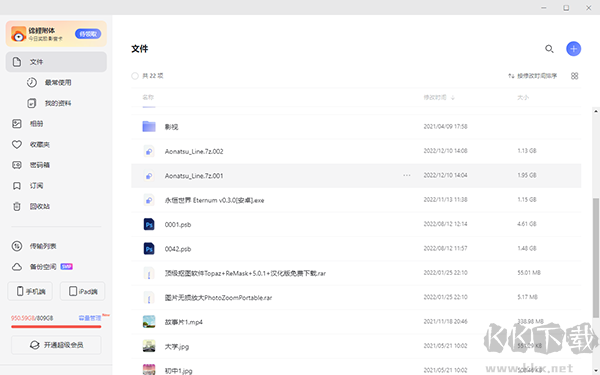600x375 pixels.
Task: Click the blue plus button to add files
Action: [x=573, y=49]
